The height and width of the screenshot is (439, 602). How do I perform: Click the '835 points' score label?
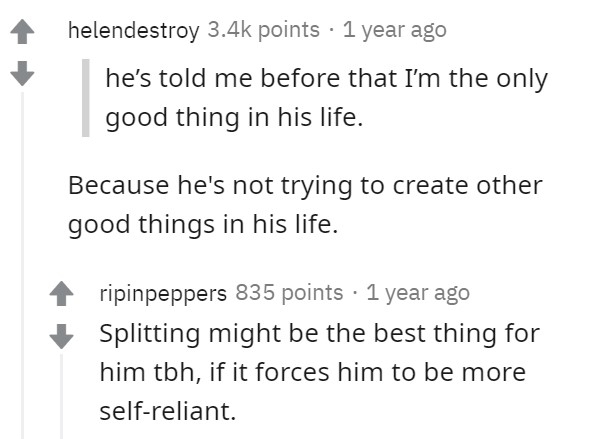(x=289, y=293)
